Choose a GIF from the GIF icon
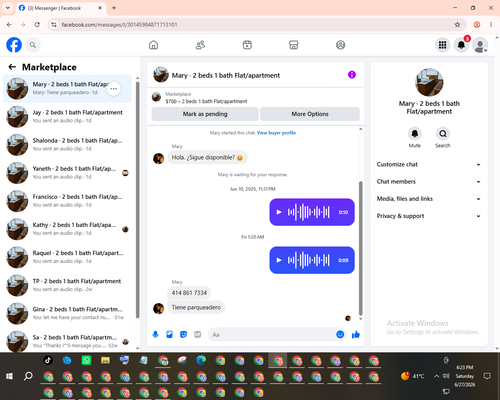The width and height of the screenshot is (500, 400). pos(198,334)
